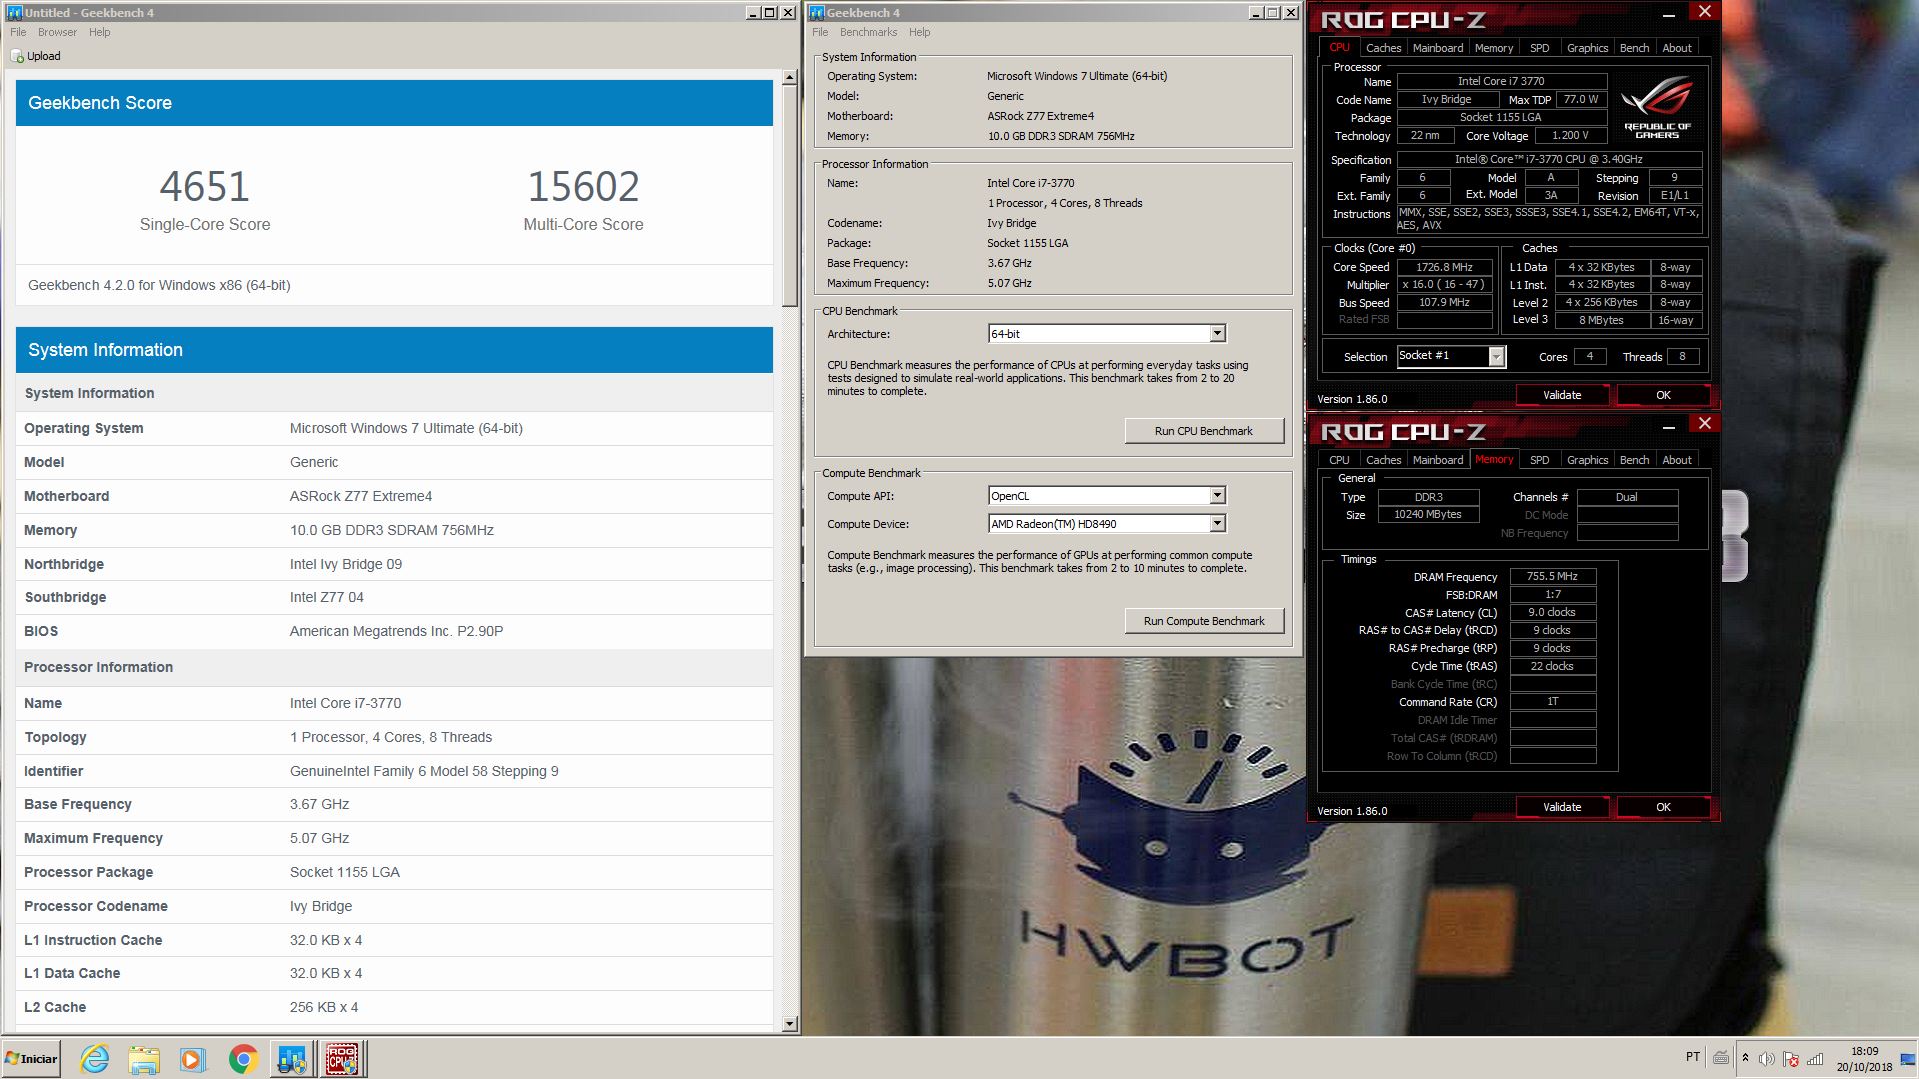The image size is (1919, 1079).
Task: Click DRAM Frequency 755.5 MHz field
Action: click(x=1552, y=576)
